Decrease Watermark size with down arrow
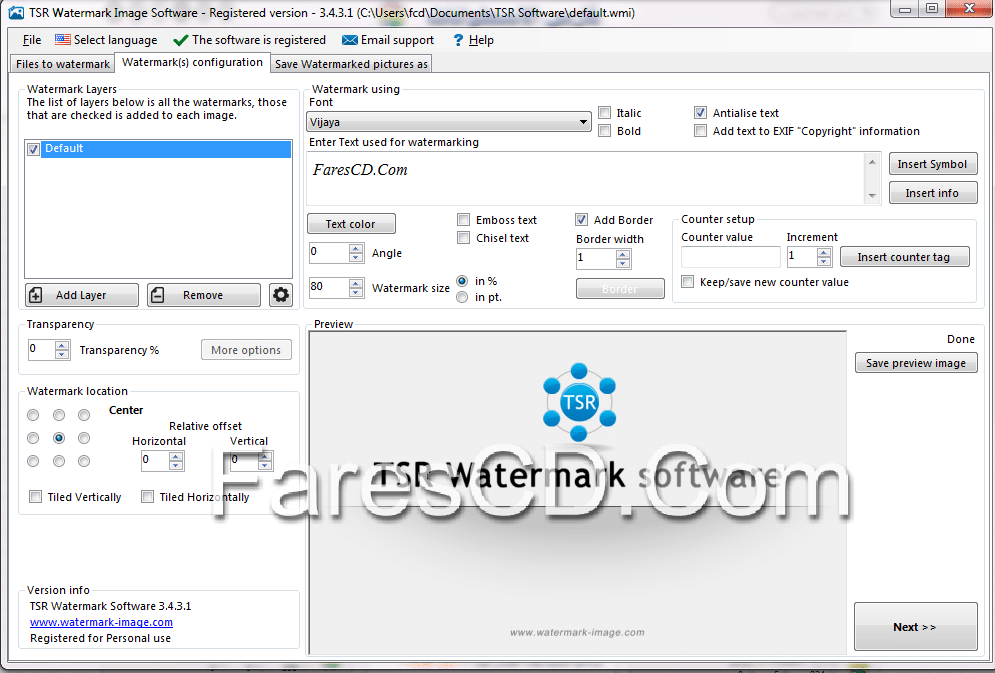This screenshot has height=673, width=995. point(356,292)
